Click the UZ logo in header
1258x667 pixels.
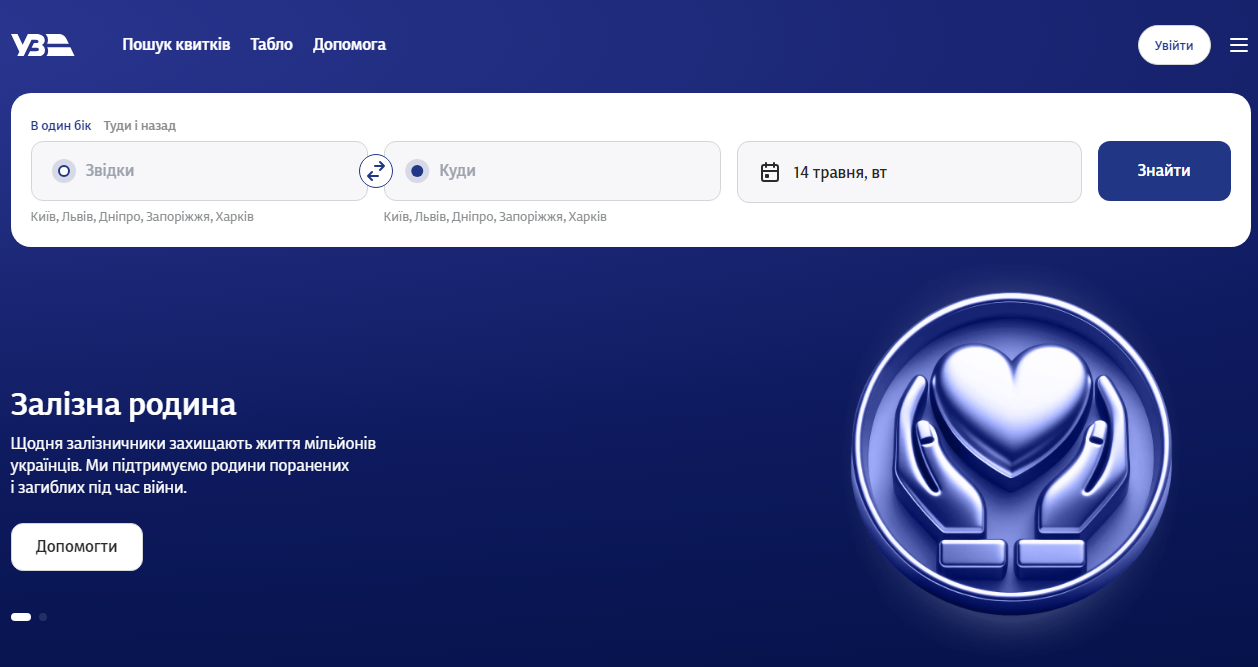(42, 45)
